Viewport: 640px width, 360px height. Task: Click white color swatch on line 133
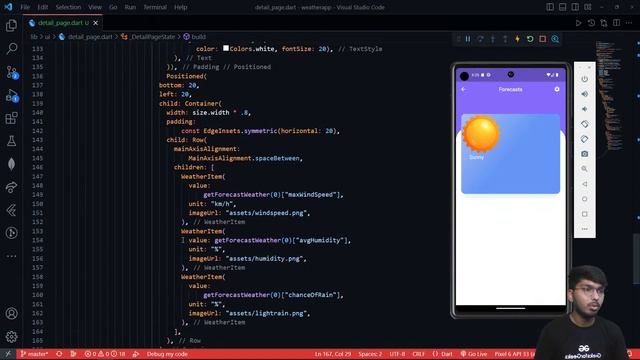226,48
